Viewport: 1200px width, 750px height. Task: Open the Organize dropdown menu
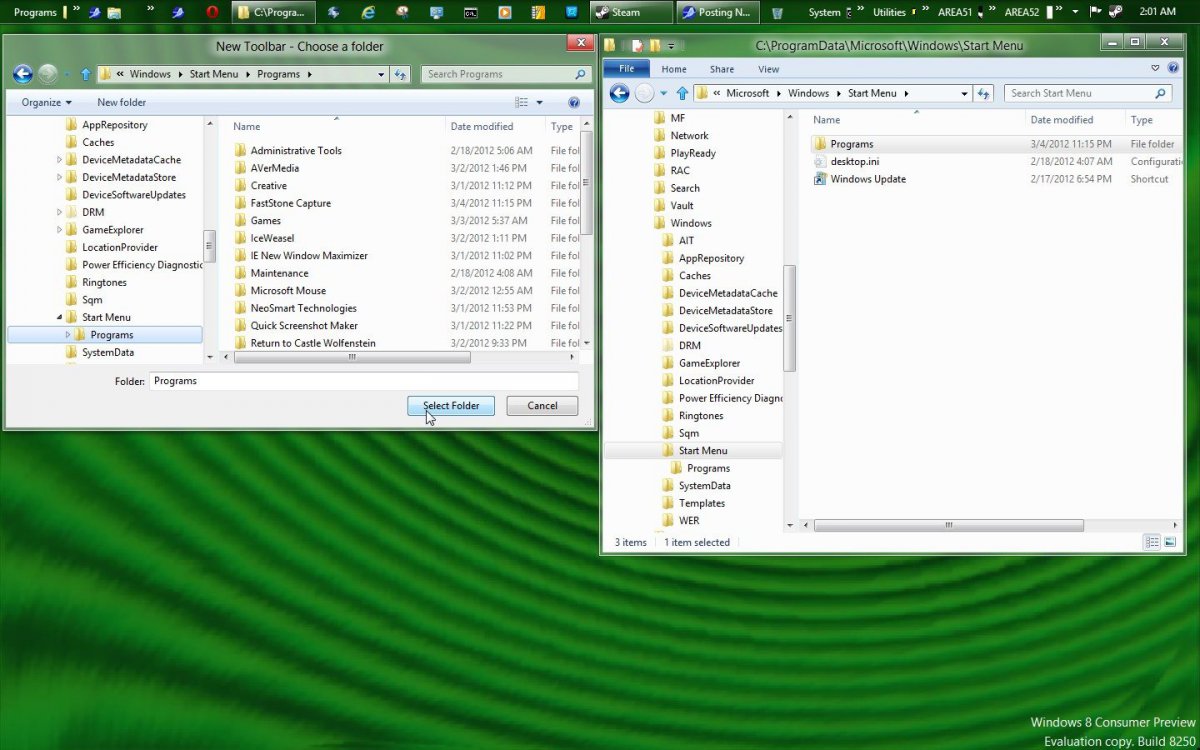[47, 102]
